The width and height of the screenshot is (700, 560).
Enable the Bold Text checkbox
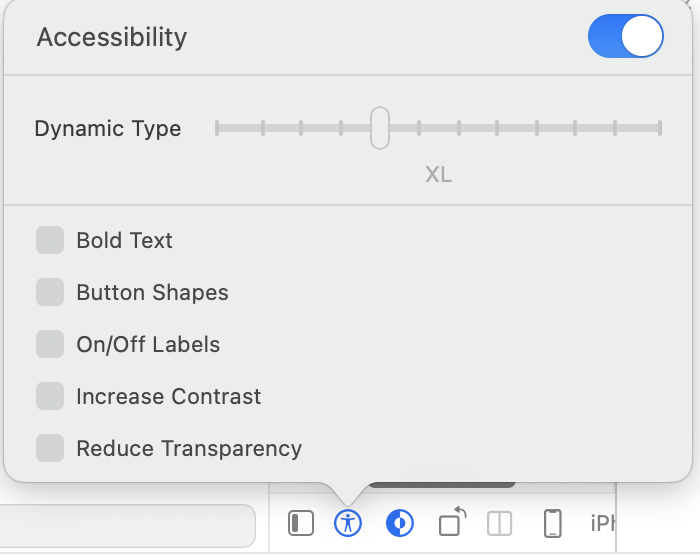(x=50, y=240)
